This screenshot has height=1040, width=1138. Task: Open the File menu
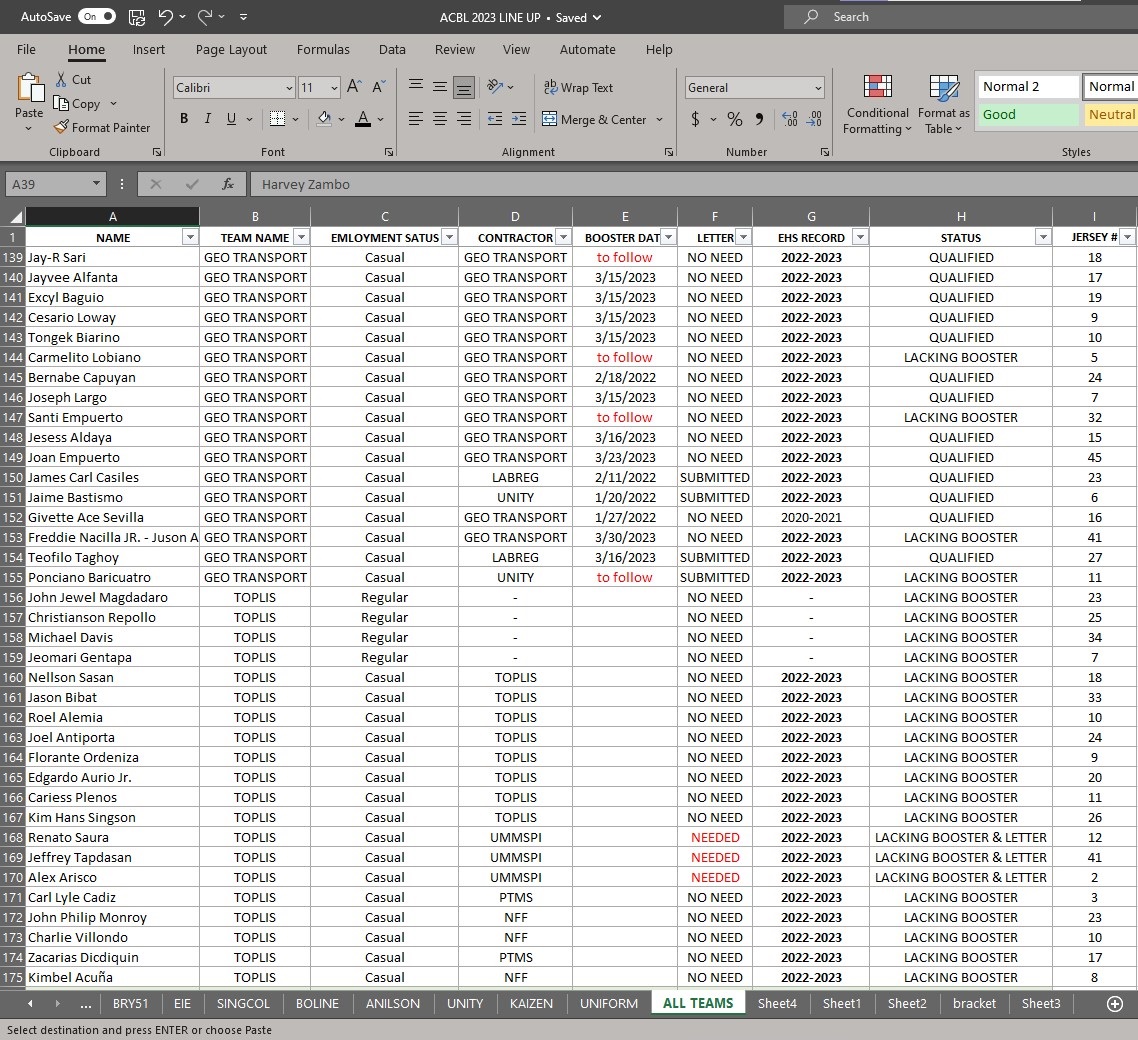coord(26,49)
